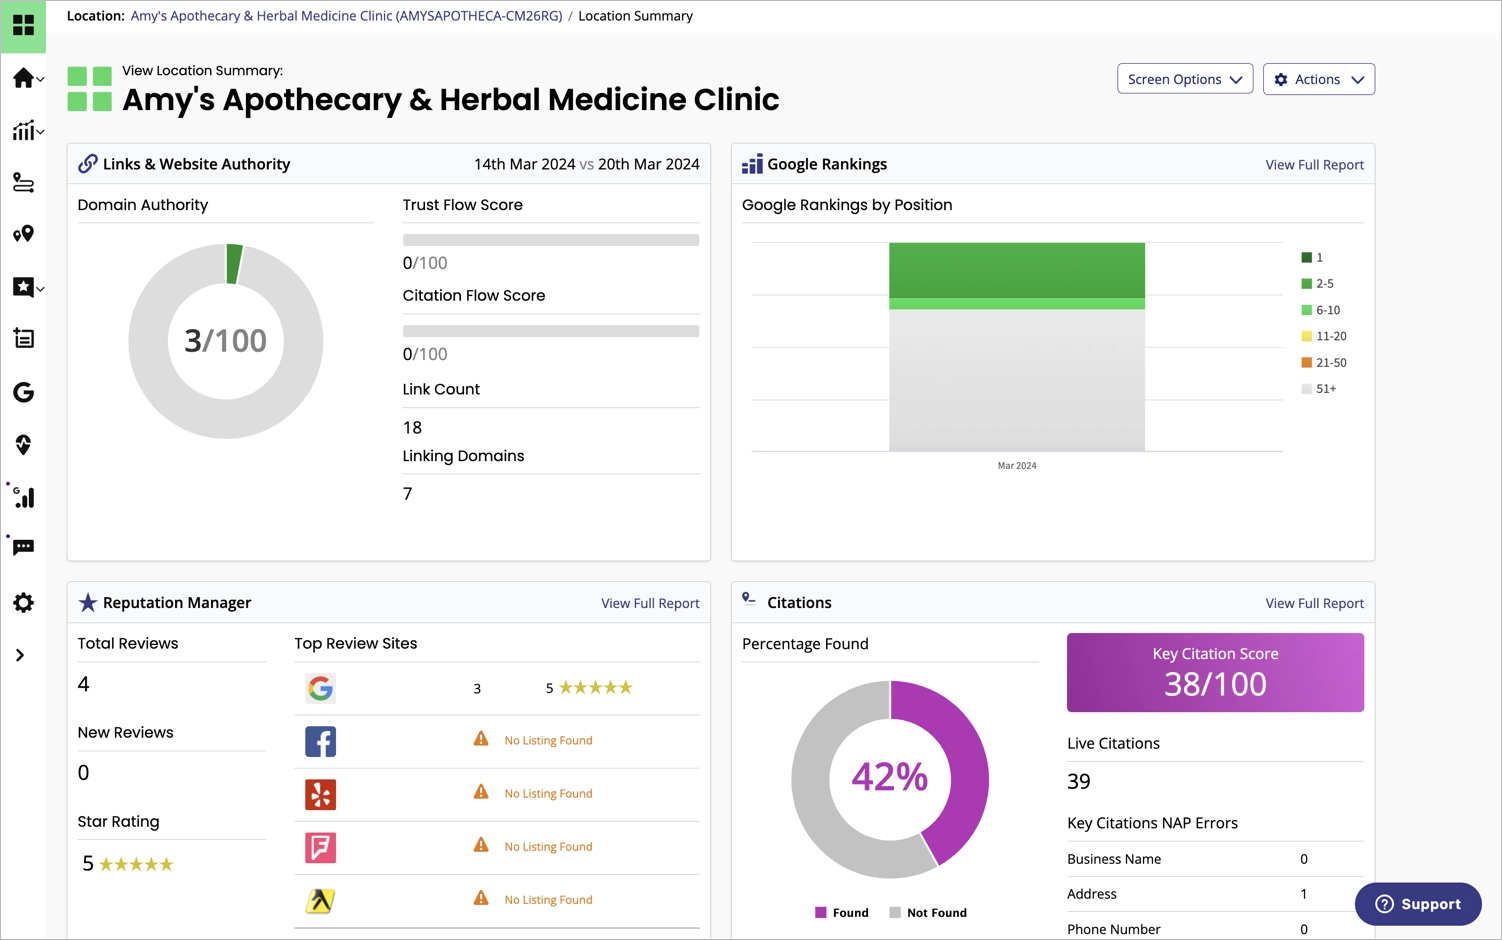1502x940 pixels.
Task: Open the Google Rankings full report
Action: click(x=1314, y=164)
